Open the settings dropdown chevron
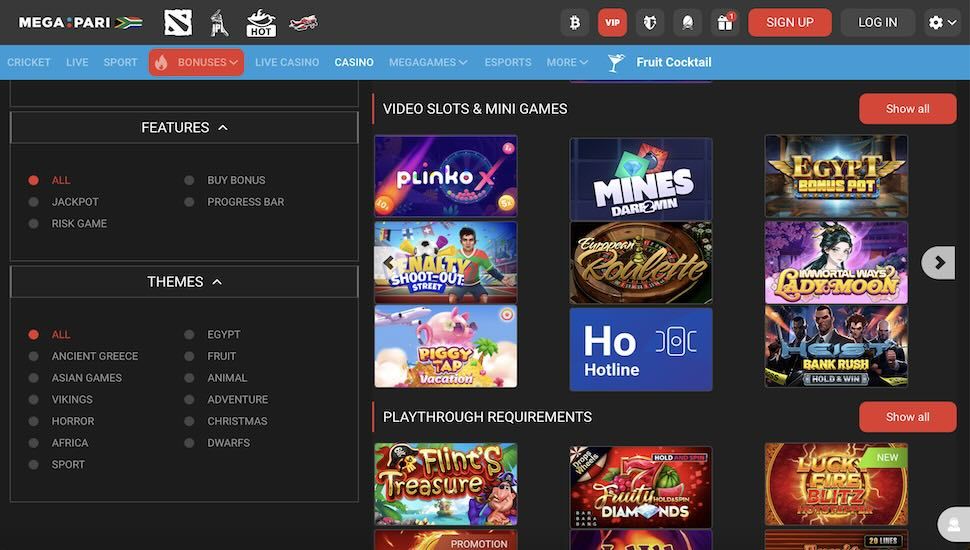This screenshot has width=970, height=550. 953,23
